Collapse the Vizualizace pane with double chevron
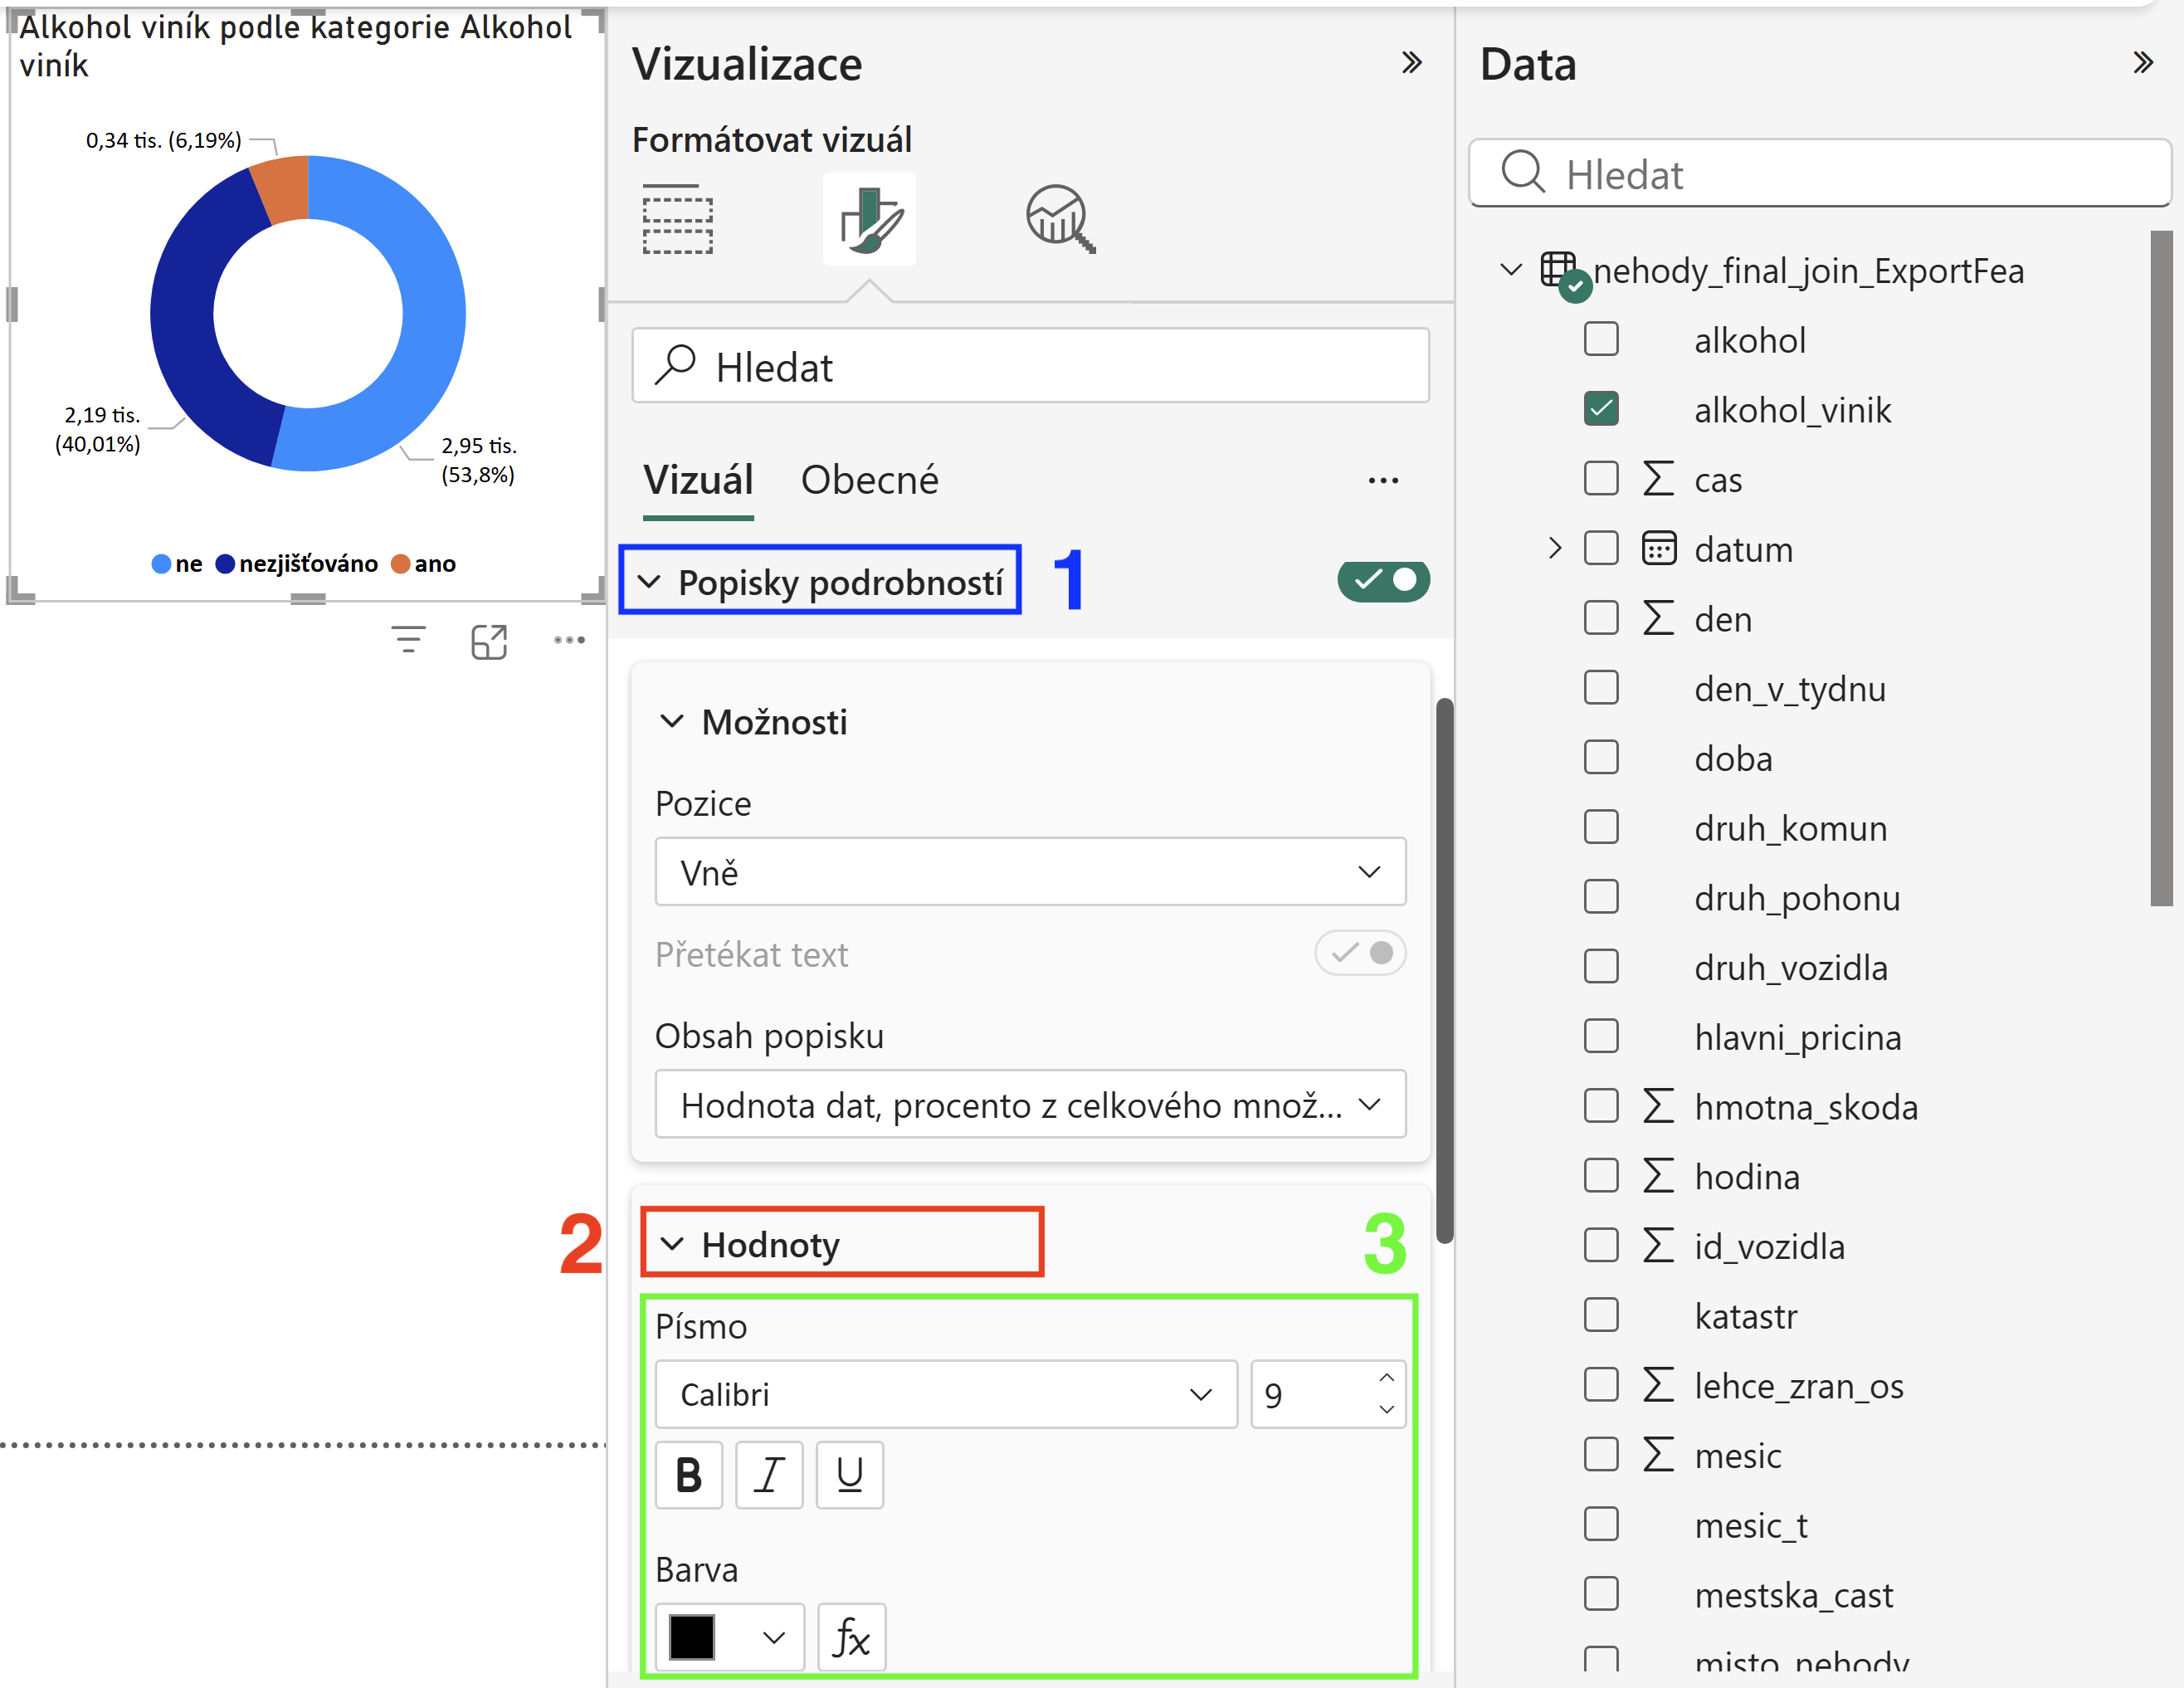Viewport: 2184px width, 1688px height. click(x=1411, y=63)
